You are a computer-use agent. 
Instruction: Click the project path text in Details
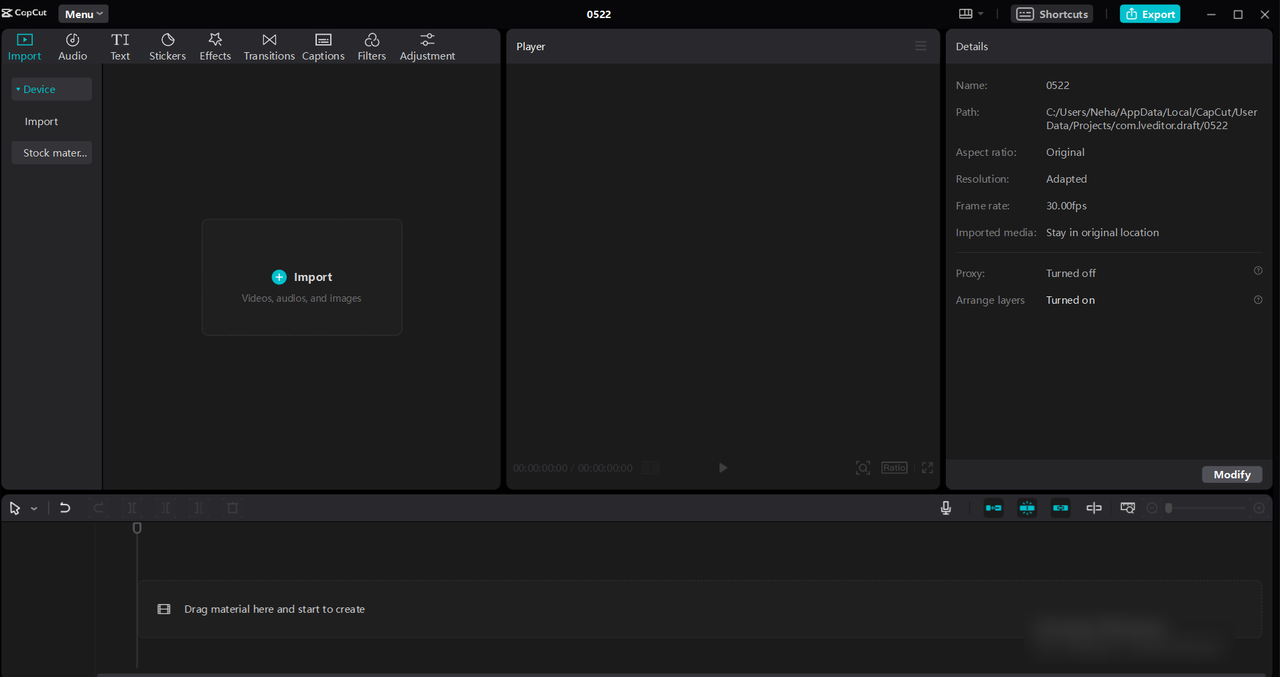click(1151, 119)
